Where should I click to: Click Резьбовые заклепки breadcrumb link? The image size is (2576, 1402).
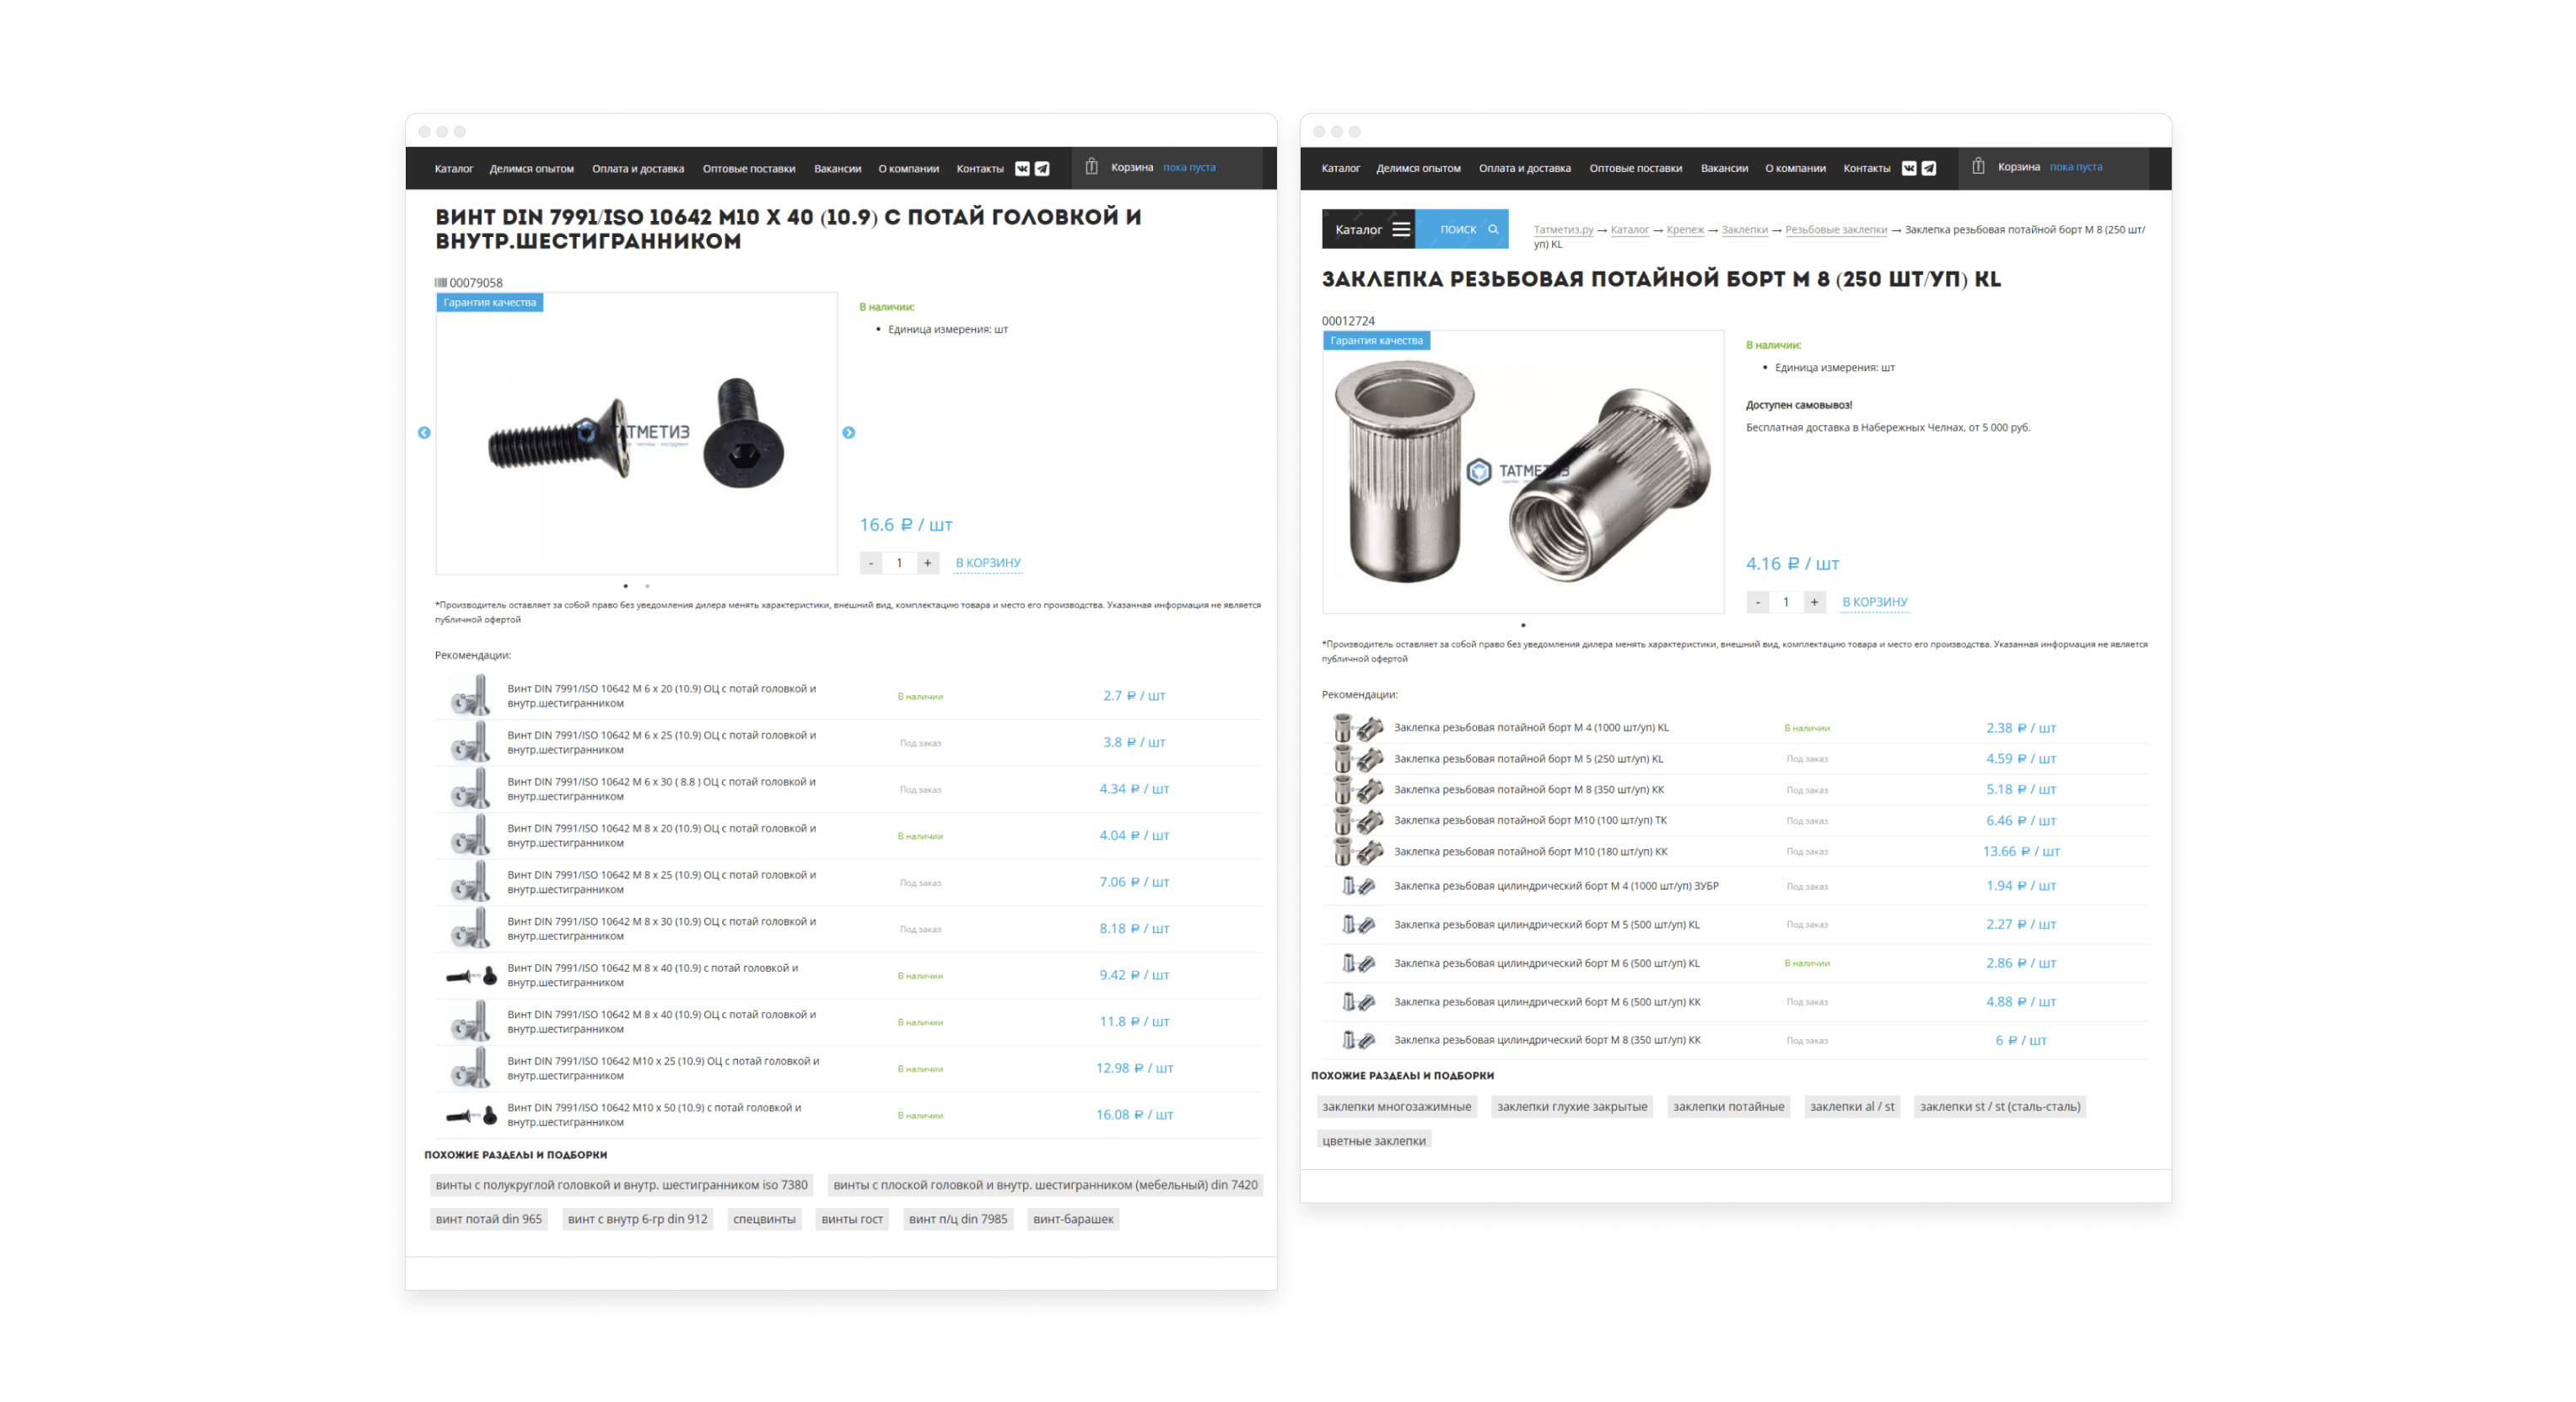coord(1835,230)
